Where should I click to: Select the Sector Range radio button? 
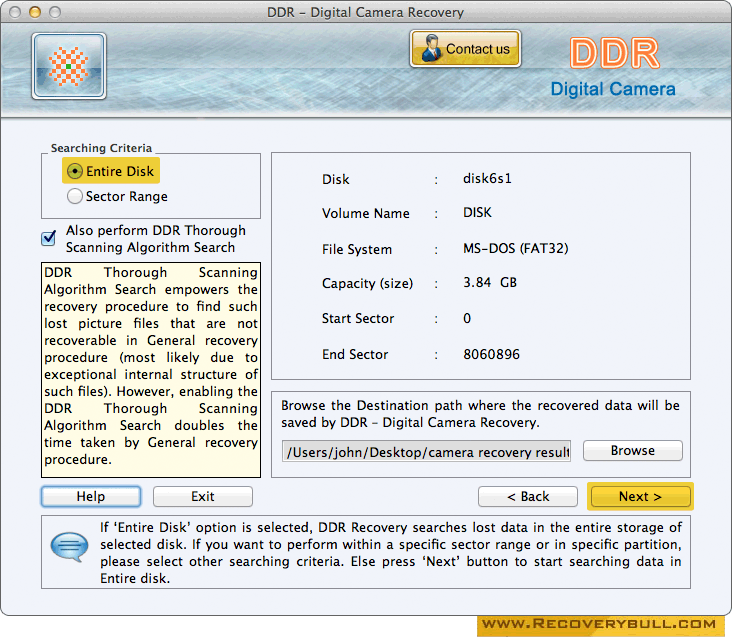click(75, 196)
